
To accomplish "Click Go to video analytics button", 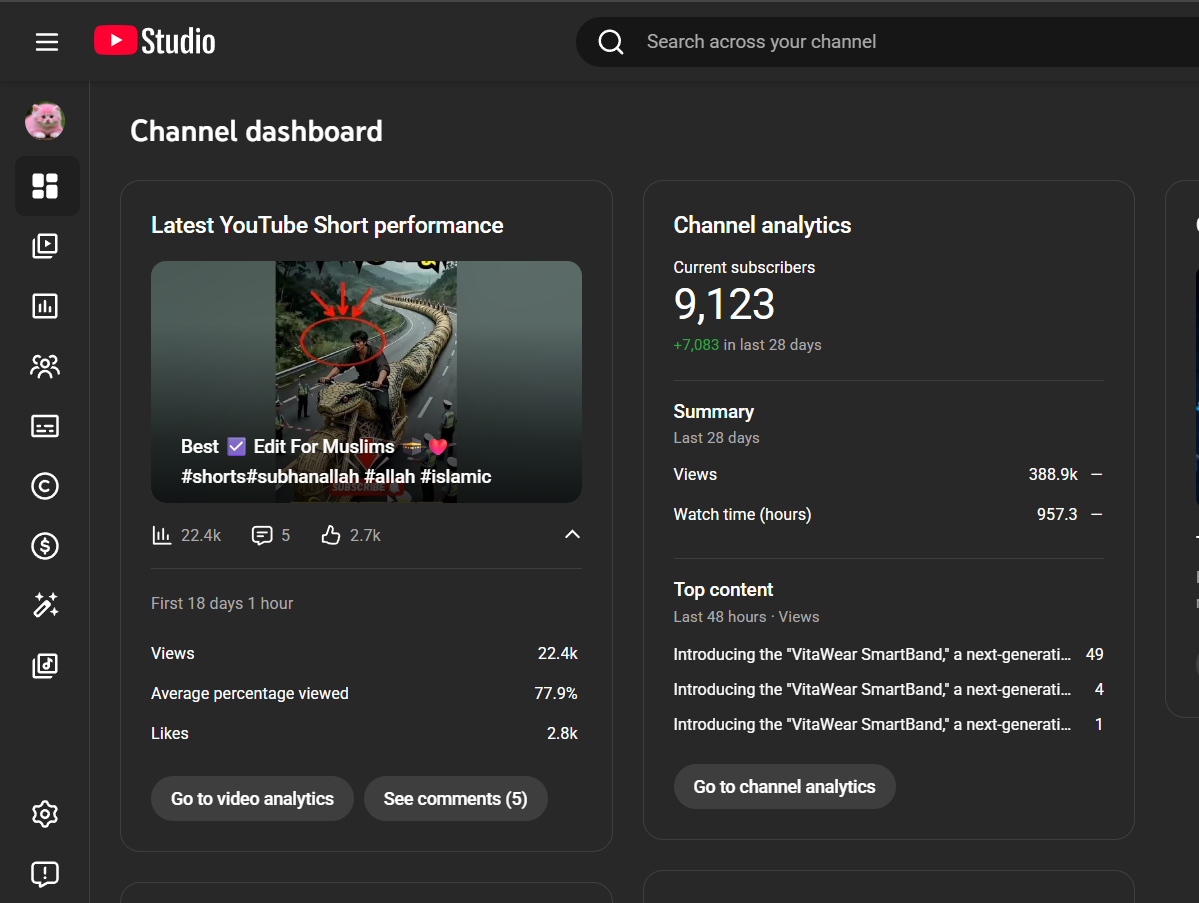I will [x=252, y=799].
